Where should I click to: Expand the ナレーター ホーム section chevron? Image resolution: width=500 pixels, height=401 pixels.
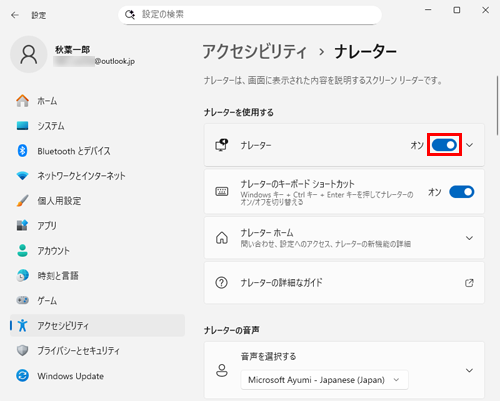(x=469, y=238)
